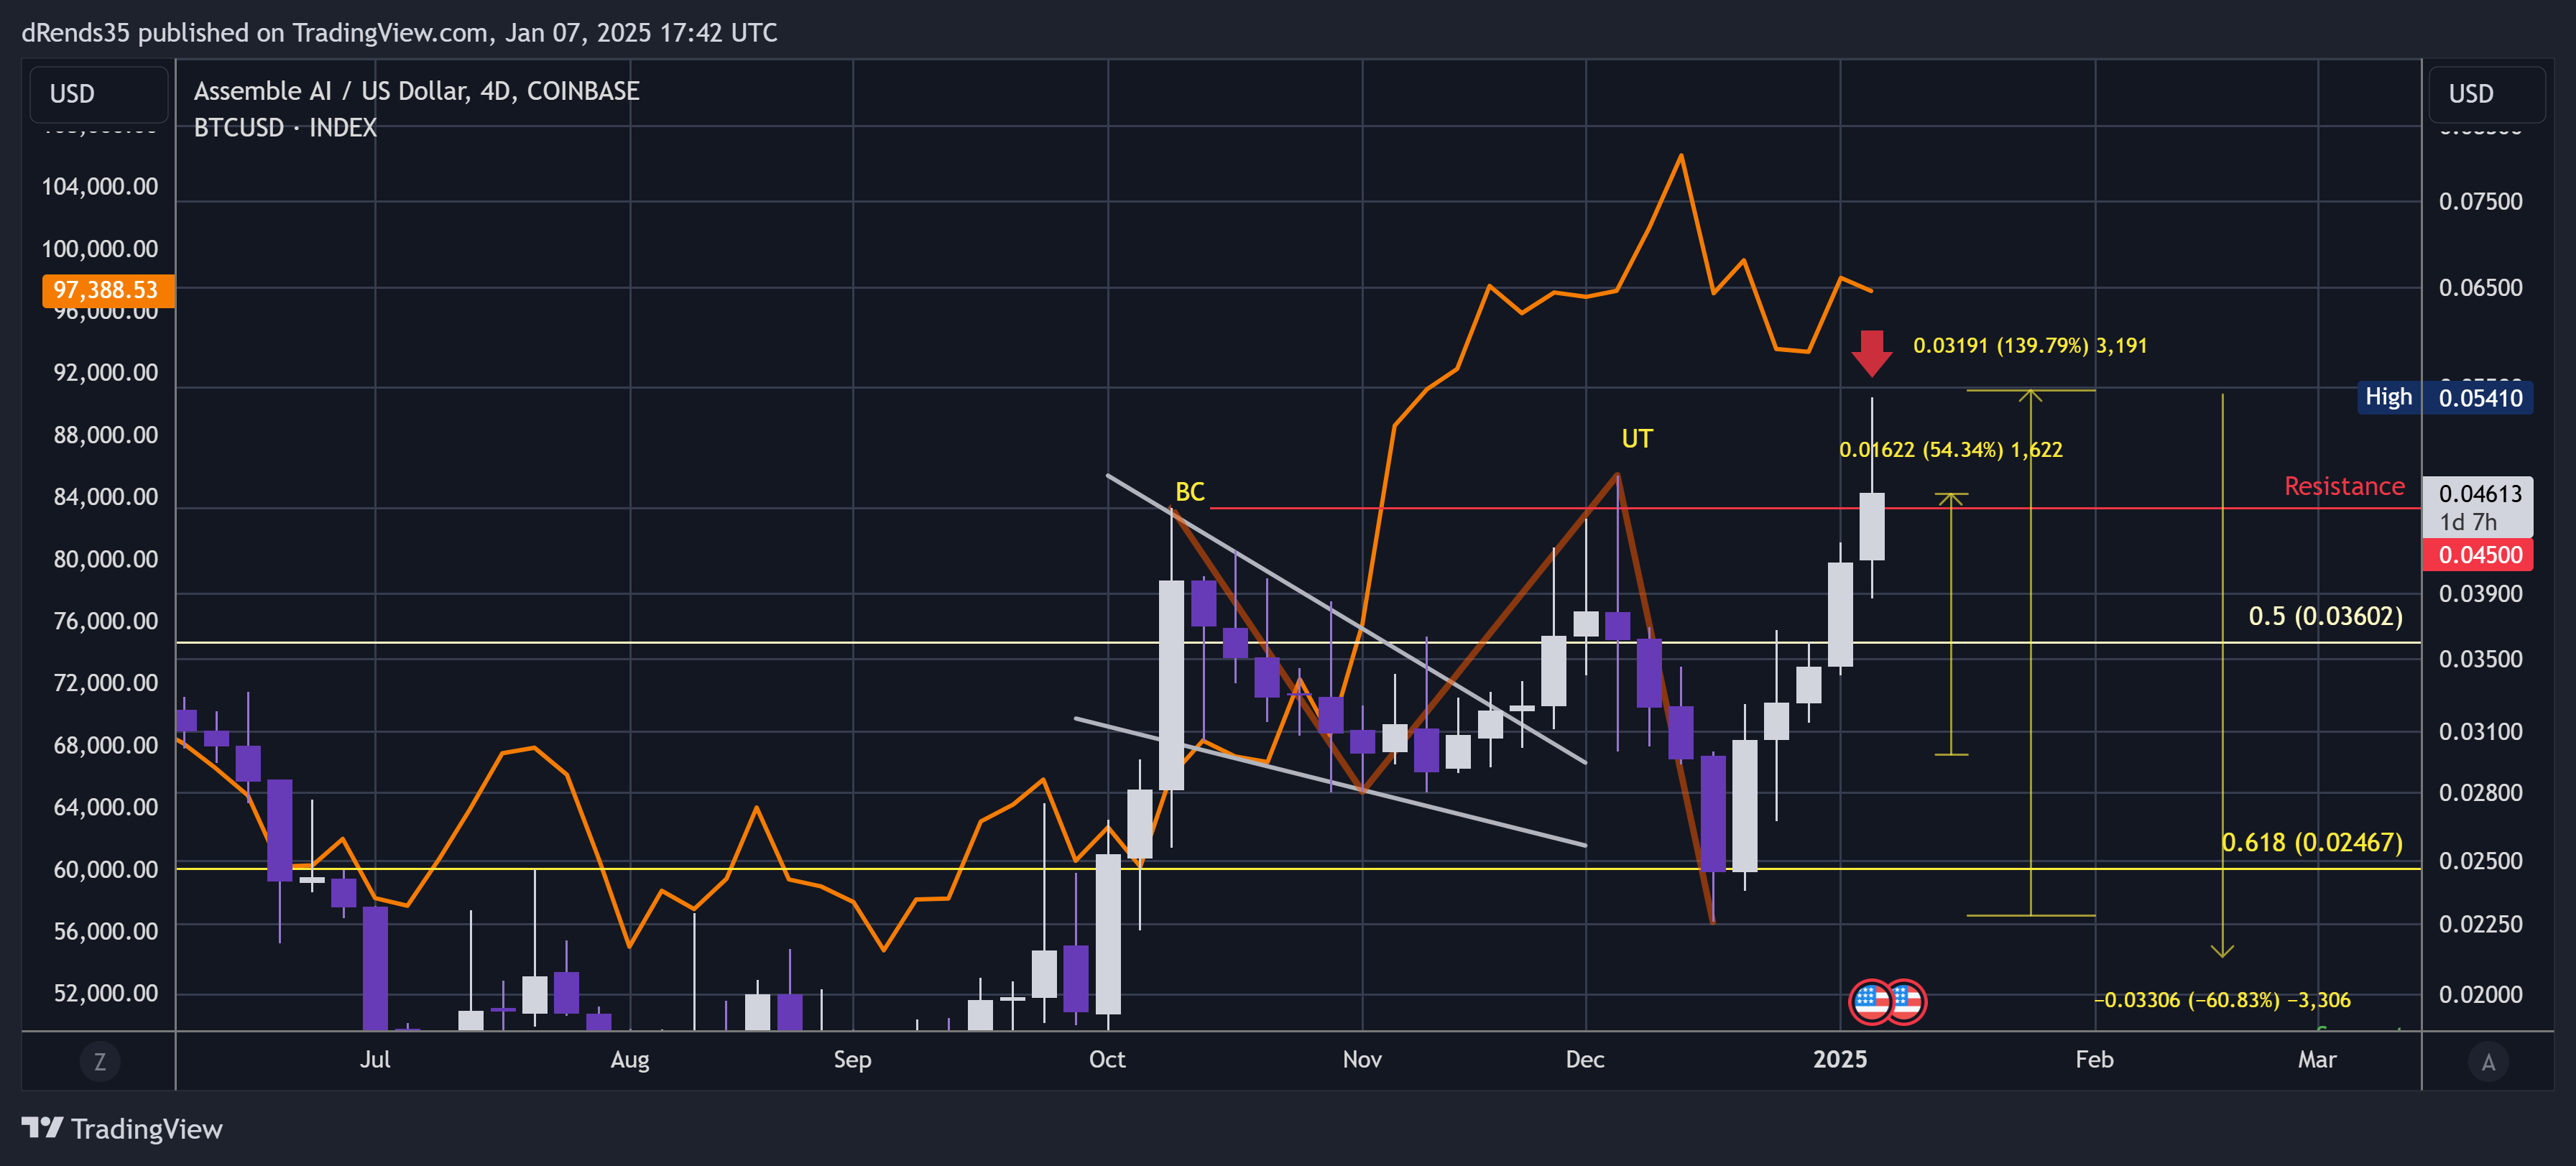
Task: Click the 0.01622 (54.34%) measurement label
Action: 1951,449
